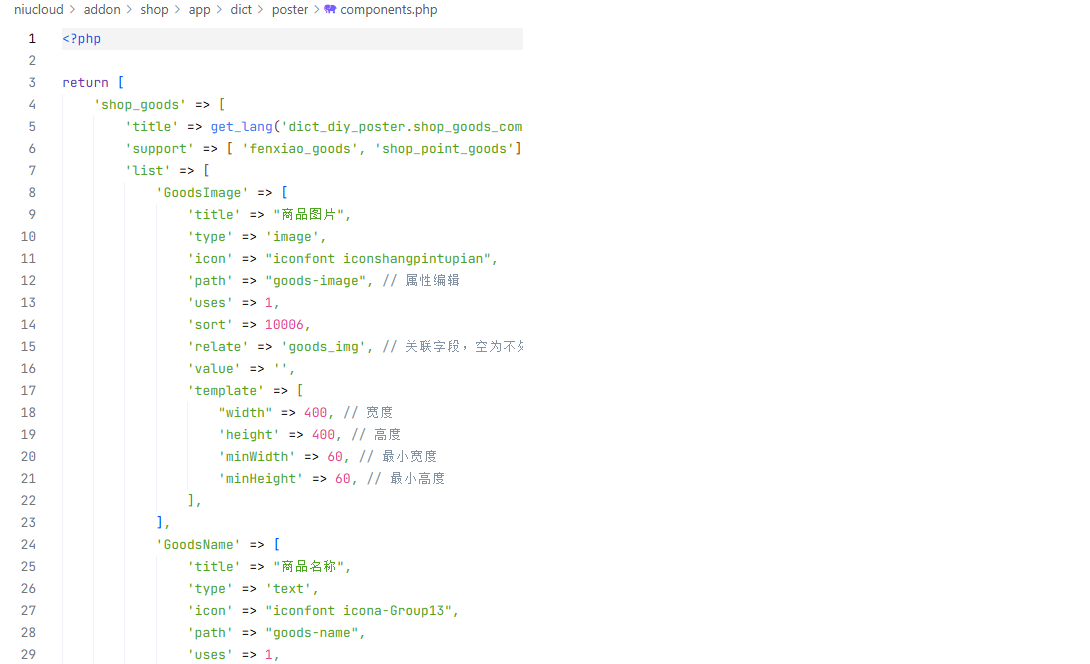
Task: Click line number 24 at GoodsName
Action: pyautogui.click(x=28, y=545)
